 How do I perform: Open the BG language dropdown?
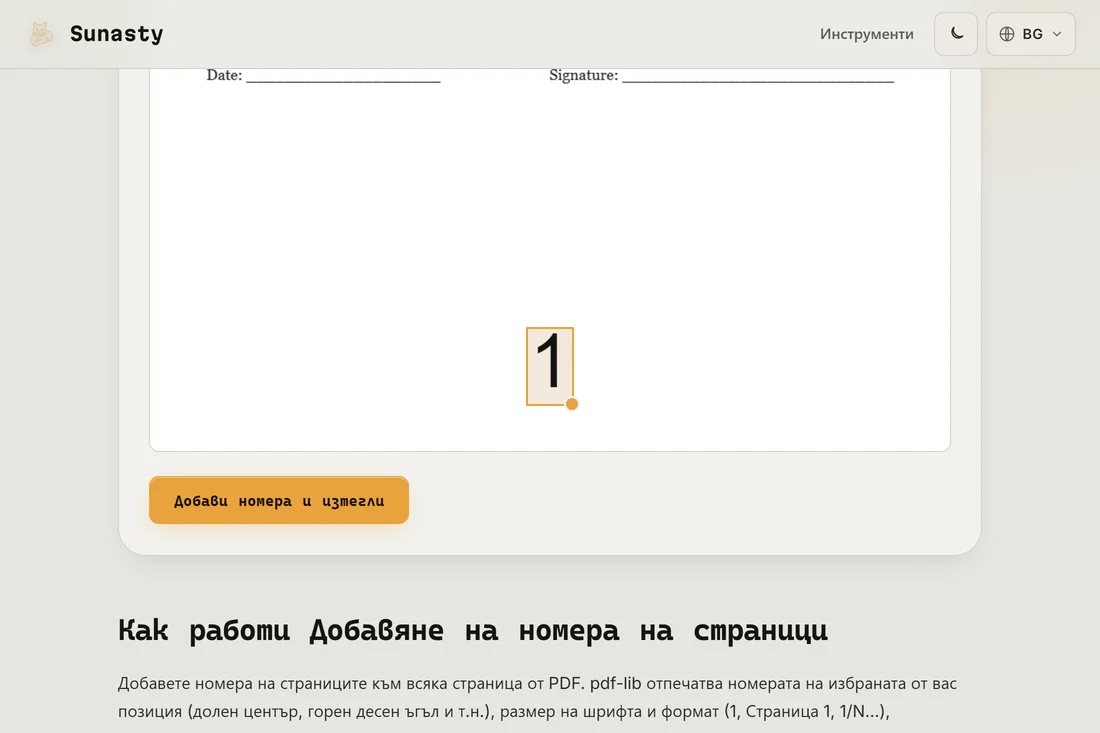click(x=1030, y=34)
